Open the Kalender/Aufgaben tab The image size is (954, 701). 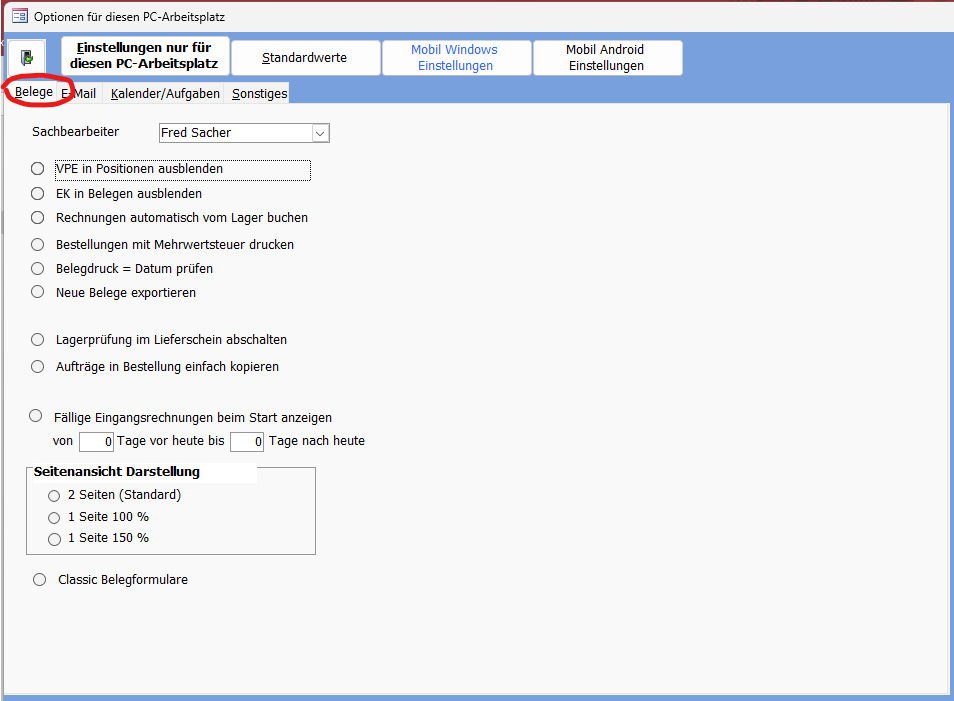165,93
